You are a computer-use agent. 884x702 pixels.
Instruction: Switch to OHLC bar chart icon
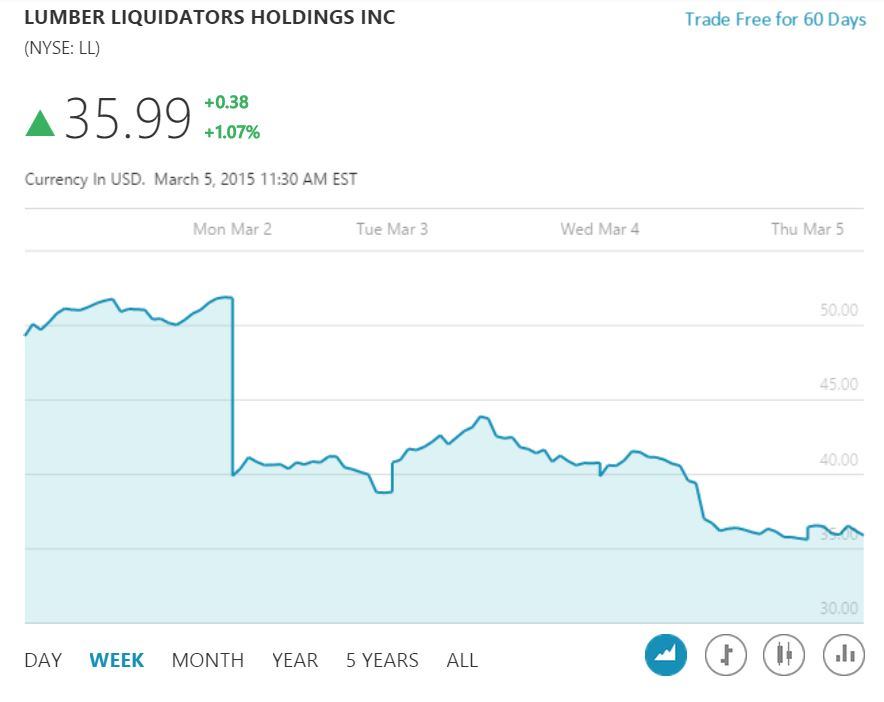pyautogui.click(x=726, y=656)
